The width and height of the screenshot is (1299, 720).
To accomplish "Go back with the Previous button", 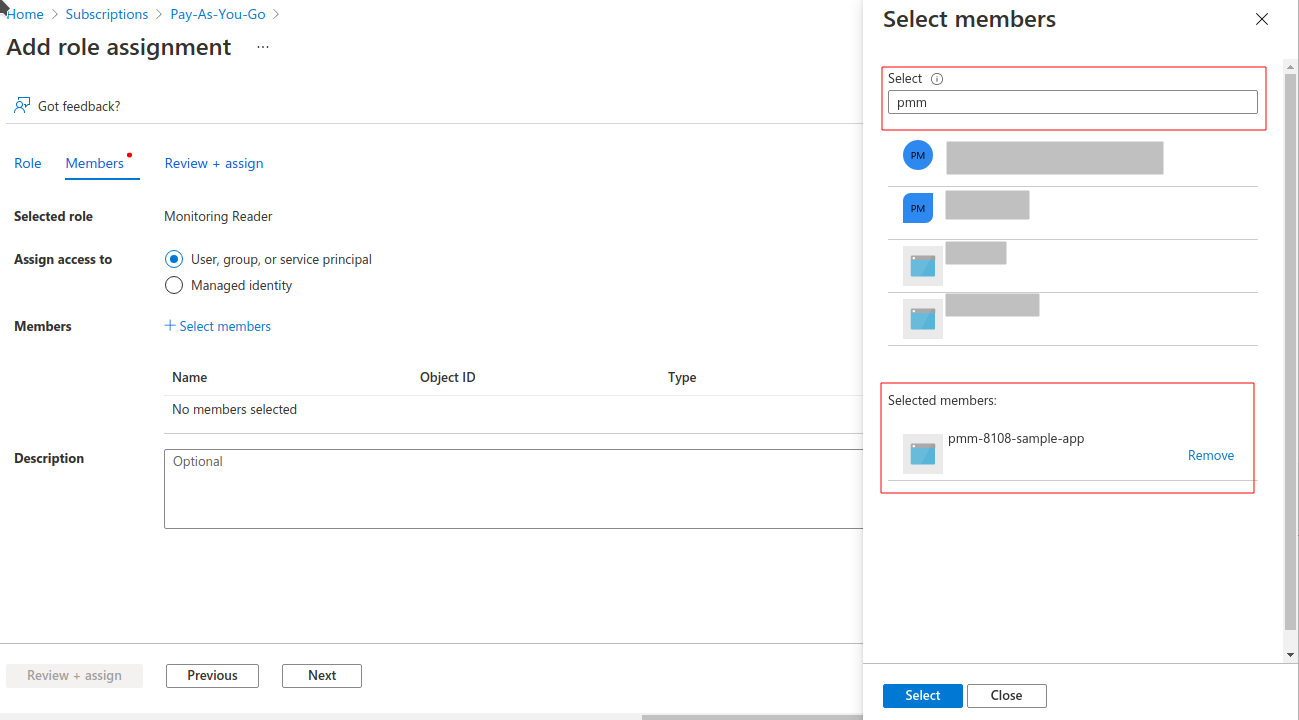I will click(x=212, y=675).
